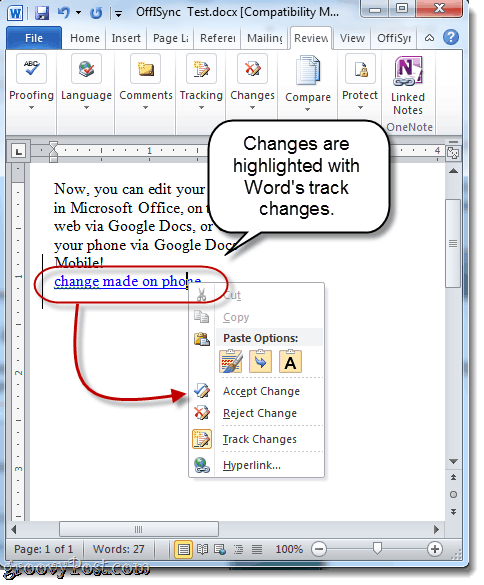Click the Accept Change pencil checkmark icon
Image resolution: width=484 pixels, height=585 pixels.
(x=202, y=391)
